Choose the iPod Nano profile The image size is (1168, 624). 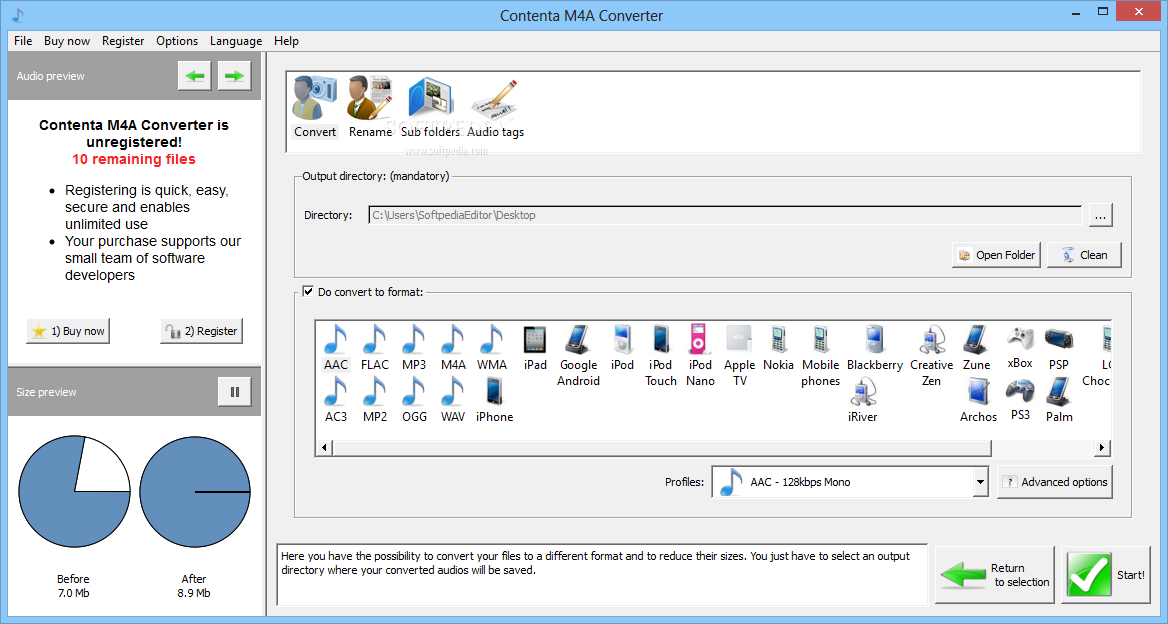700,356
